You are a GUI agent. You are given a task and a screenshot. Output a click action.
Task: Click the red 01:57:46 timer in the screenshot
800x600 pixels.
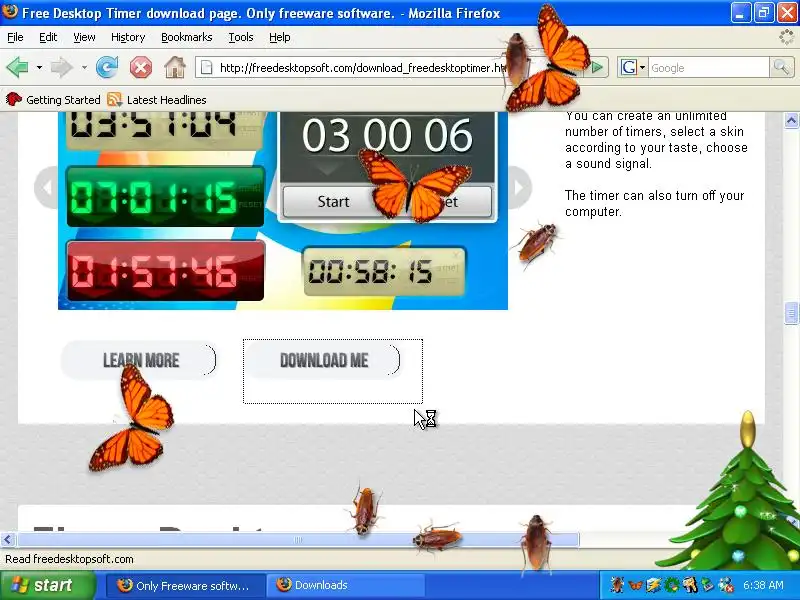[165, 270]
